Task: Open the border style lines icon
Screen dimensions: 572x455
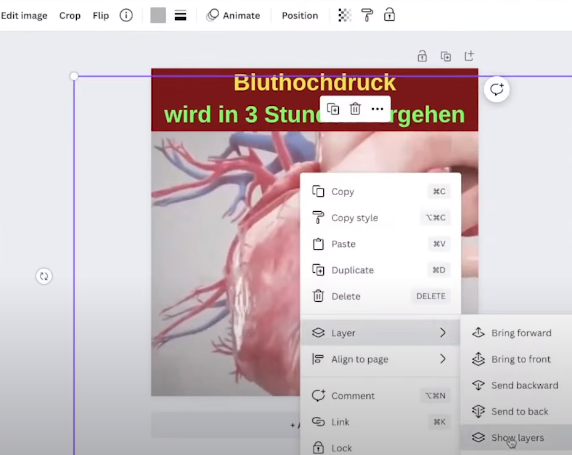Action: point(180,15)
